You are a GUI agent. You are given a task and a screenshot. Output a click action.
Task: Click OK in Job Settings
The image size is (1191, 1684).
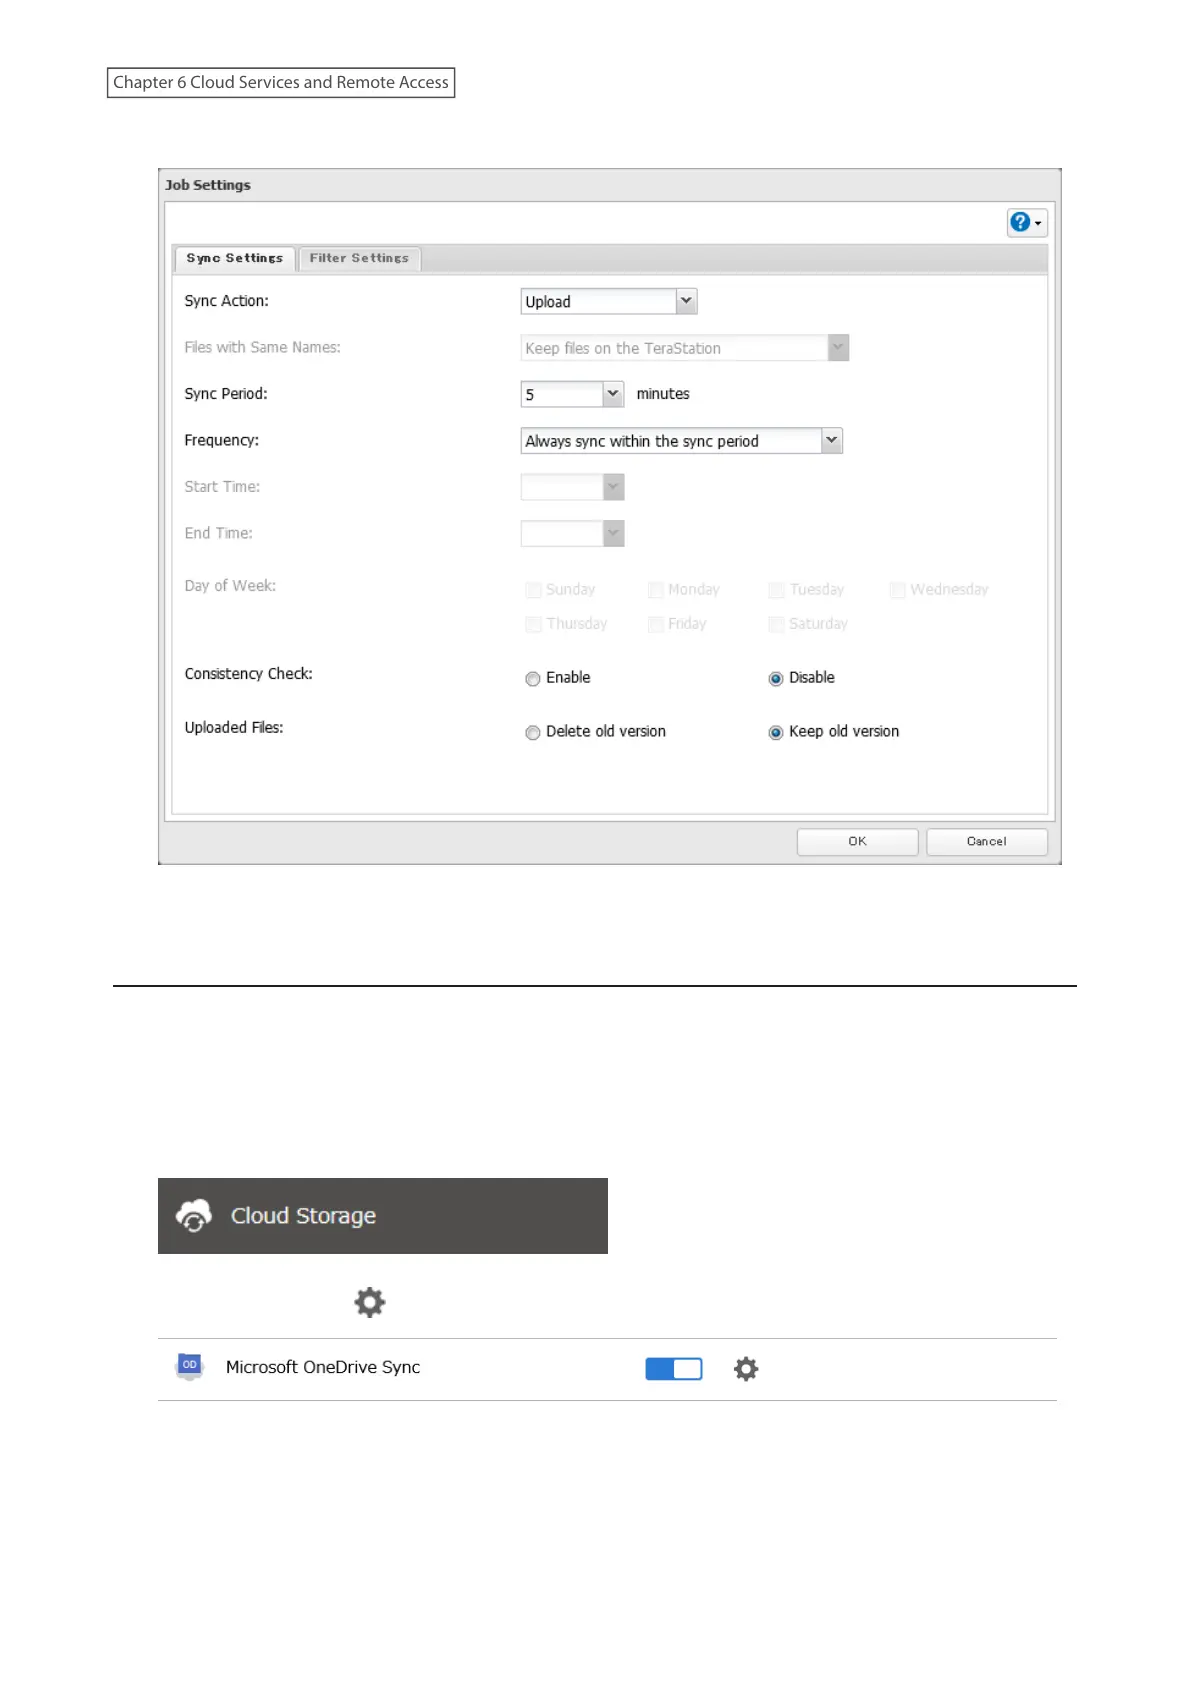[x=857, y=841]
